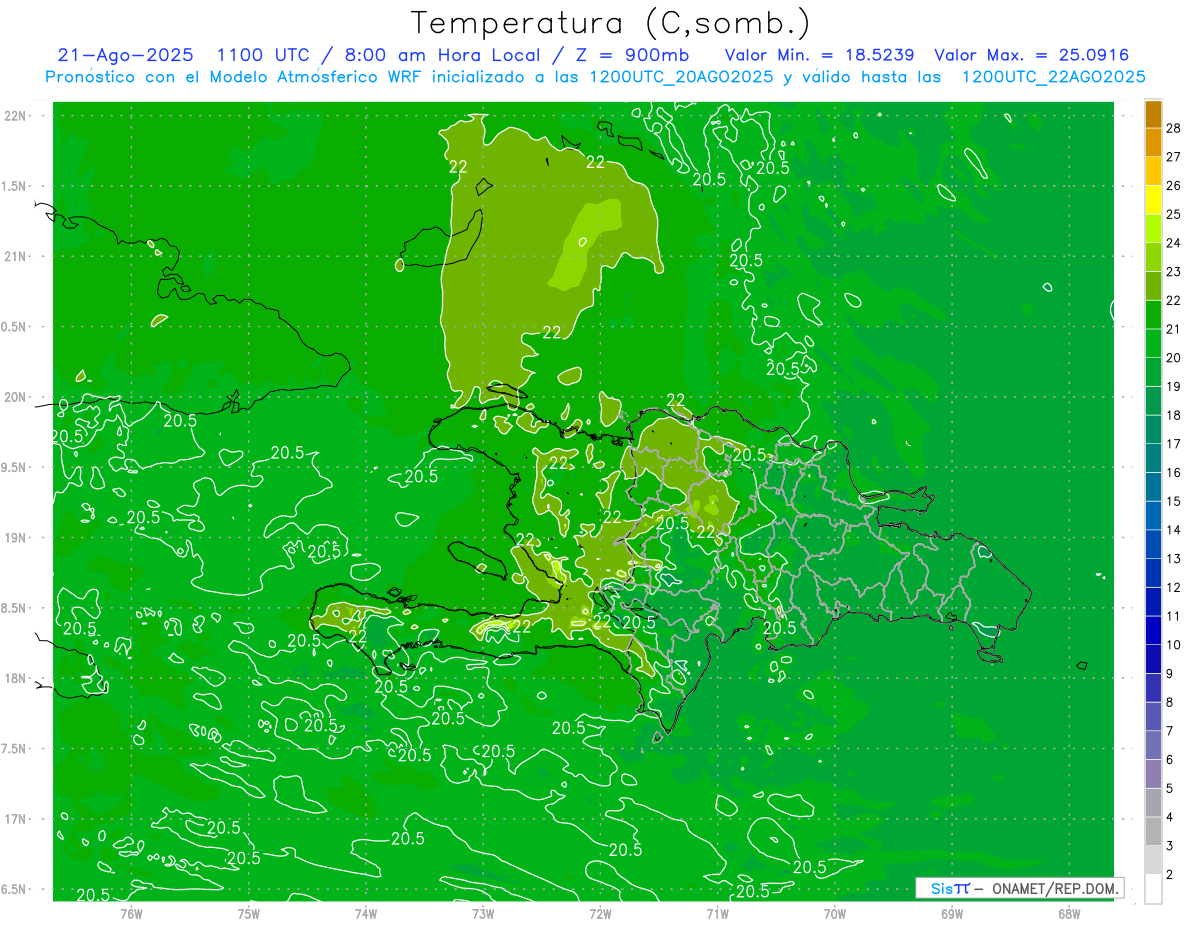Click the 22N latitude axis label

(16, 116)
